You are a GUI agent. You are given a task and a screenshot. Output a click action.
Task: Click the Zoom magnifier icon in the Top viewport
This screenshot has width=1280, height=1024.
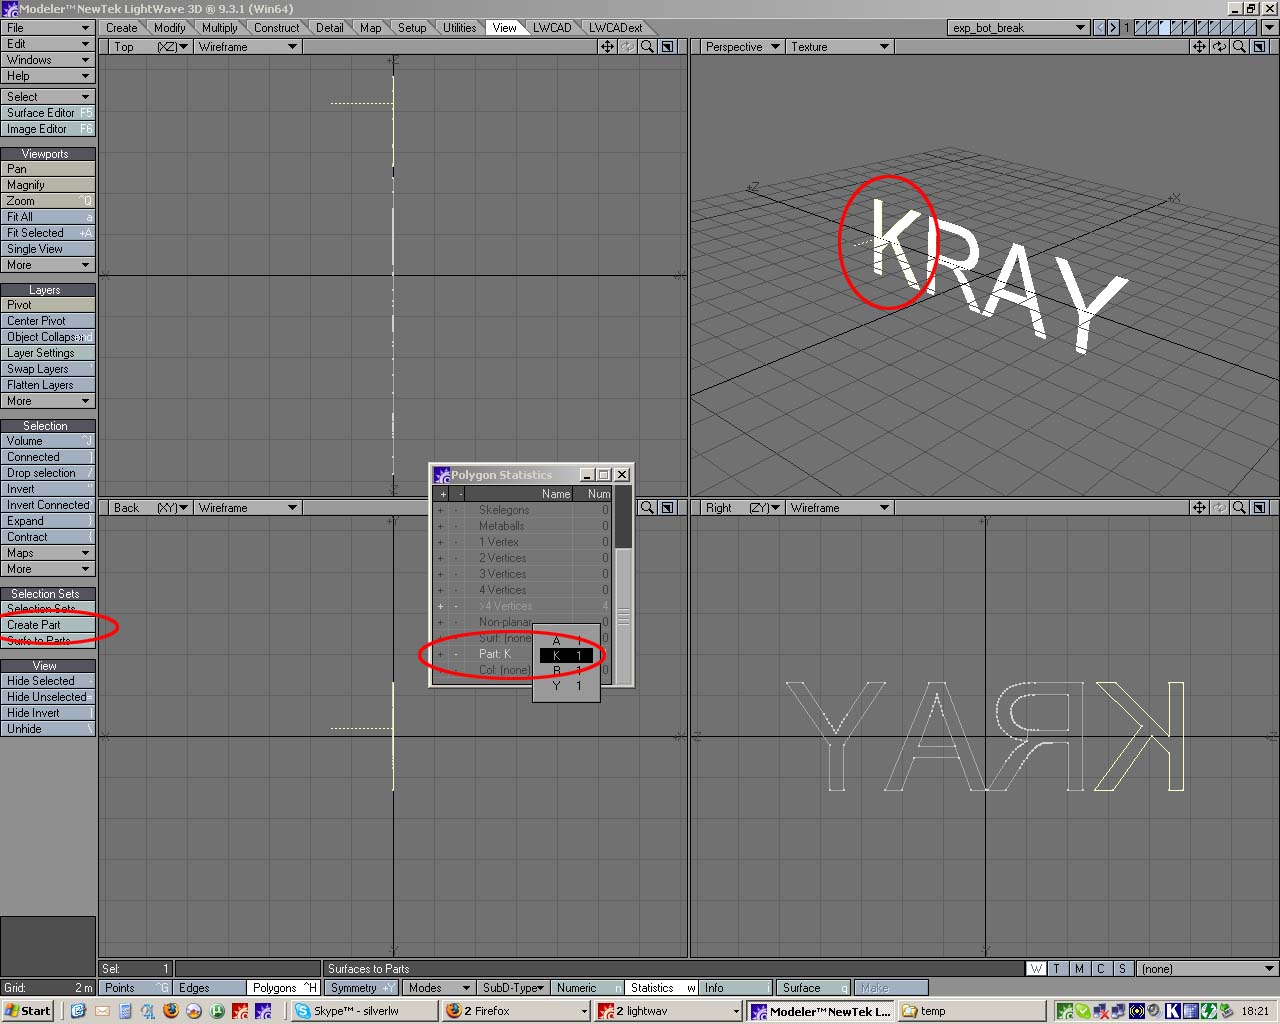pyautogui.click(x=647, y=47)
